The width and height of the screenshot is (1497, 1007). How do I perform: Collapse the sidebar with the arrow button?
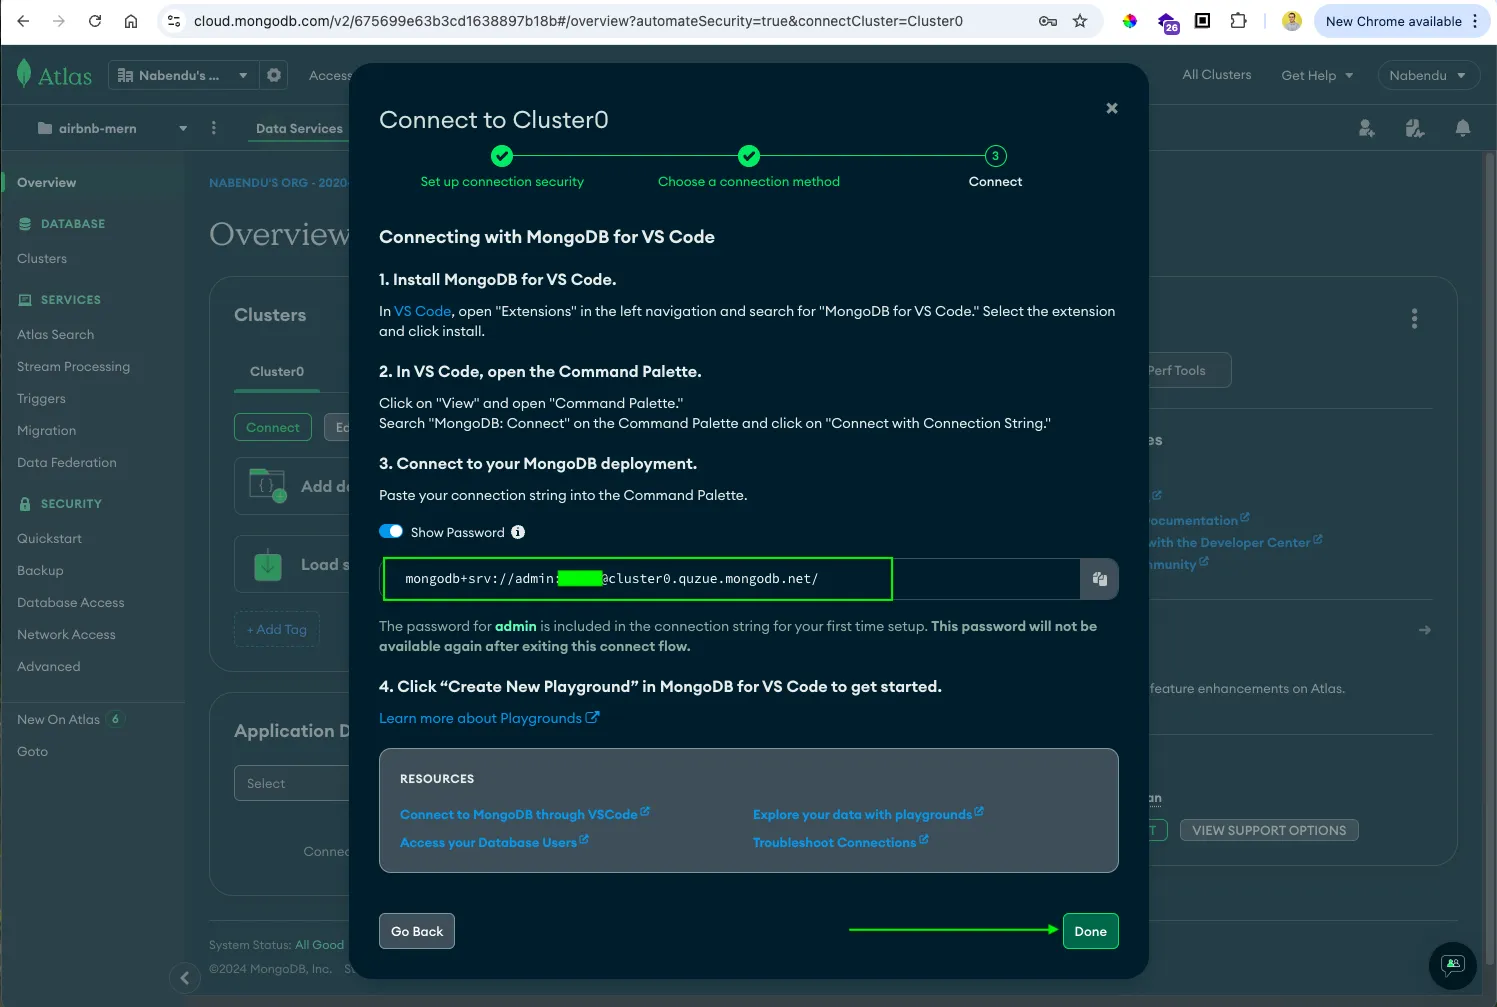tap(184, 978)
